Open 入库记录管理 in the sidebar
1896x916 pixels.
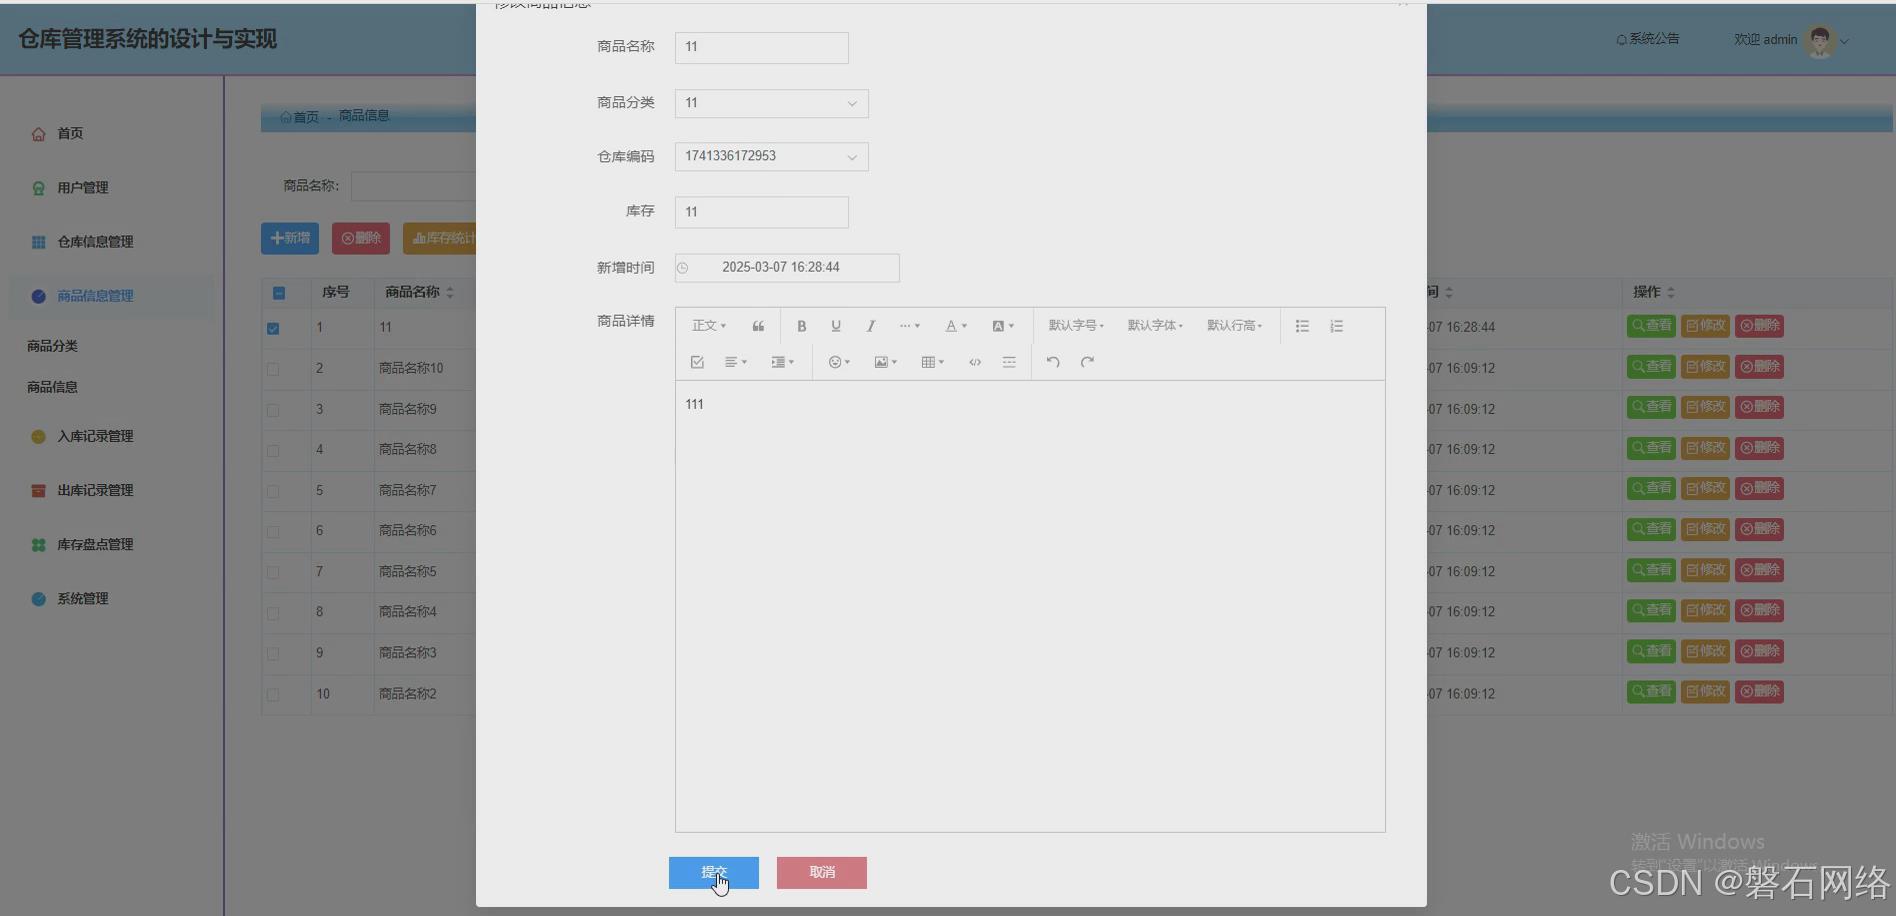tap(95, 437)
